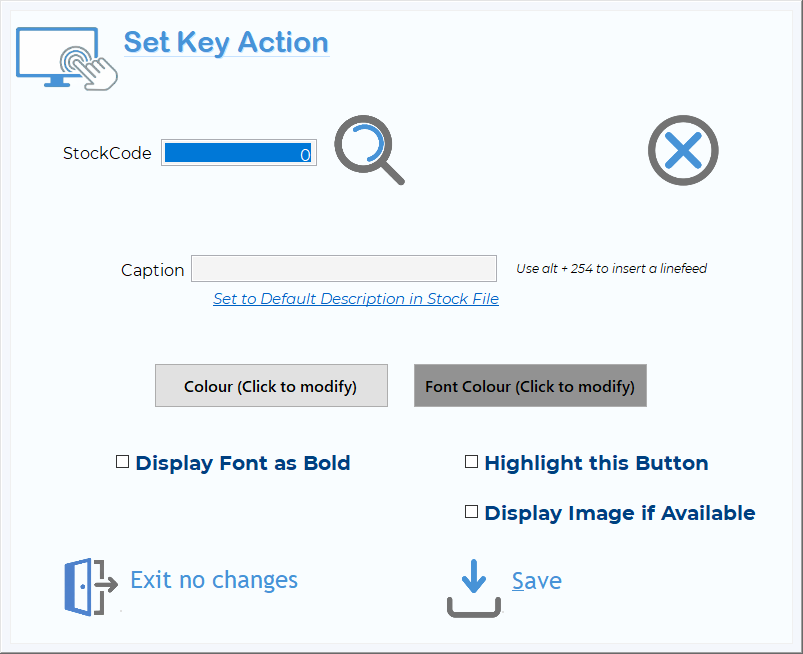Click the exit door icon
The height and width of the screenshot is (654, 803).
click(91, 586)
